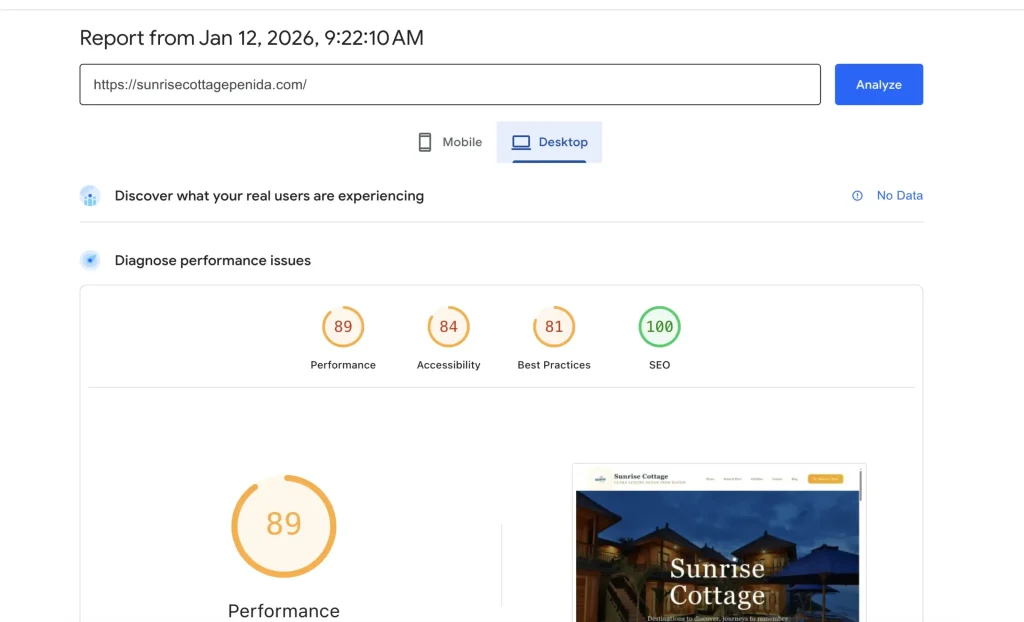
Task: Open the 89 Performance score gauge
Action: (343, 326)
